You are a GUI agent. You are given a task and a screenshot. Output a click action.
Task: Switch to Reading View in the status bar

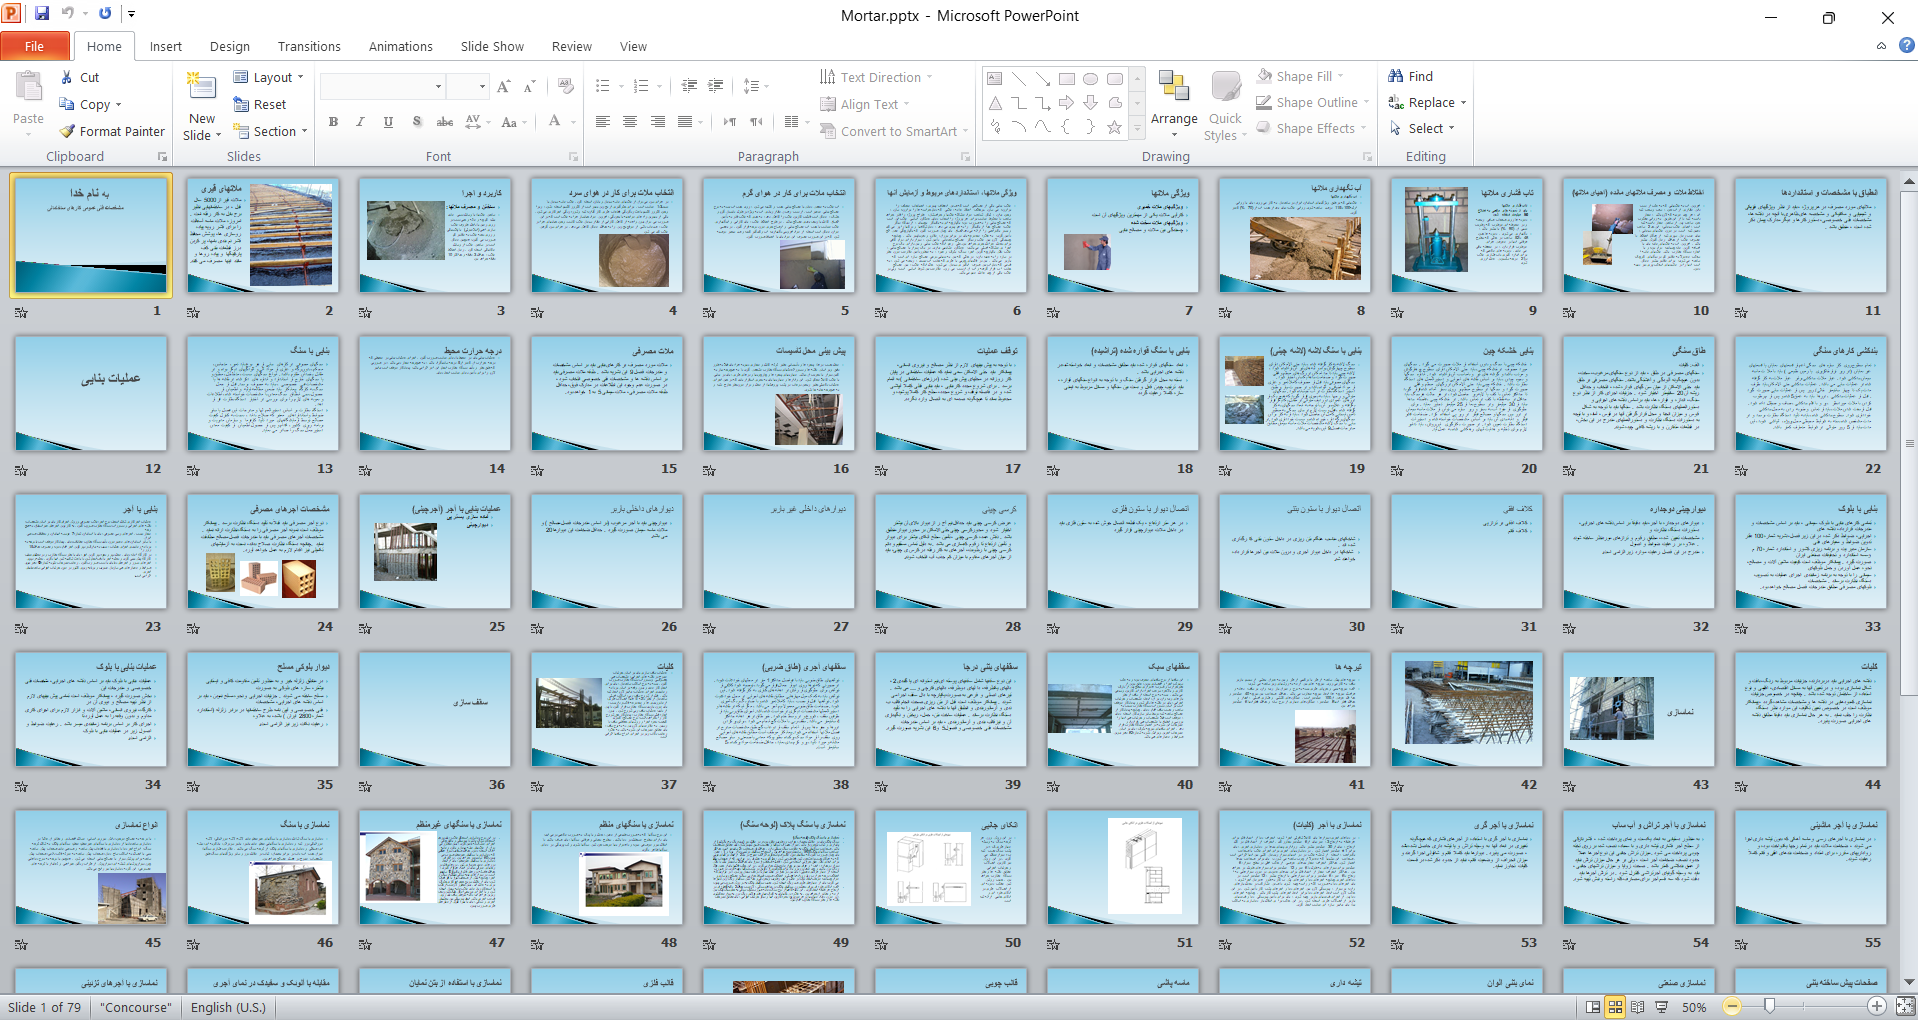(x=1637, y=1007)
